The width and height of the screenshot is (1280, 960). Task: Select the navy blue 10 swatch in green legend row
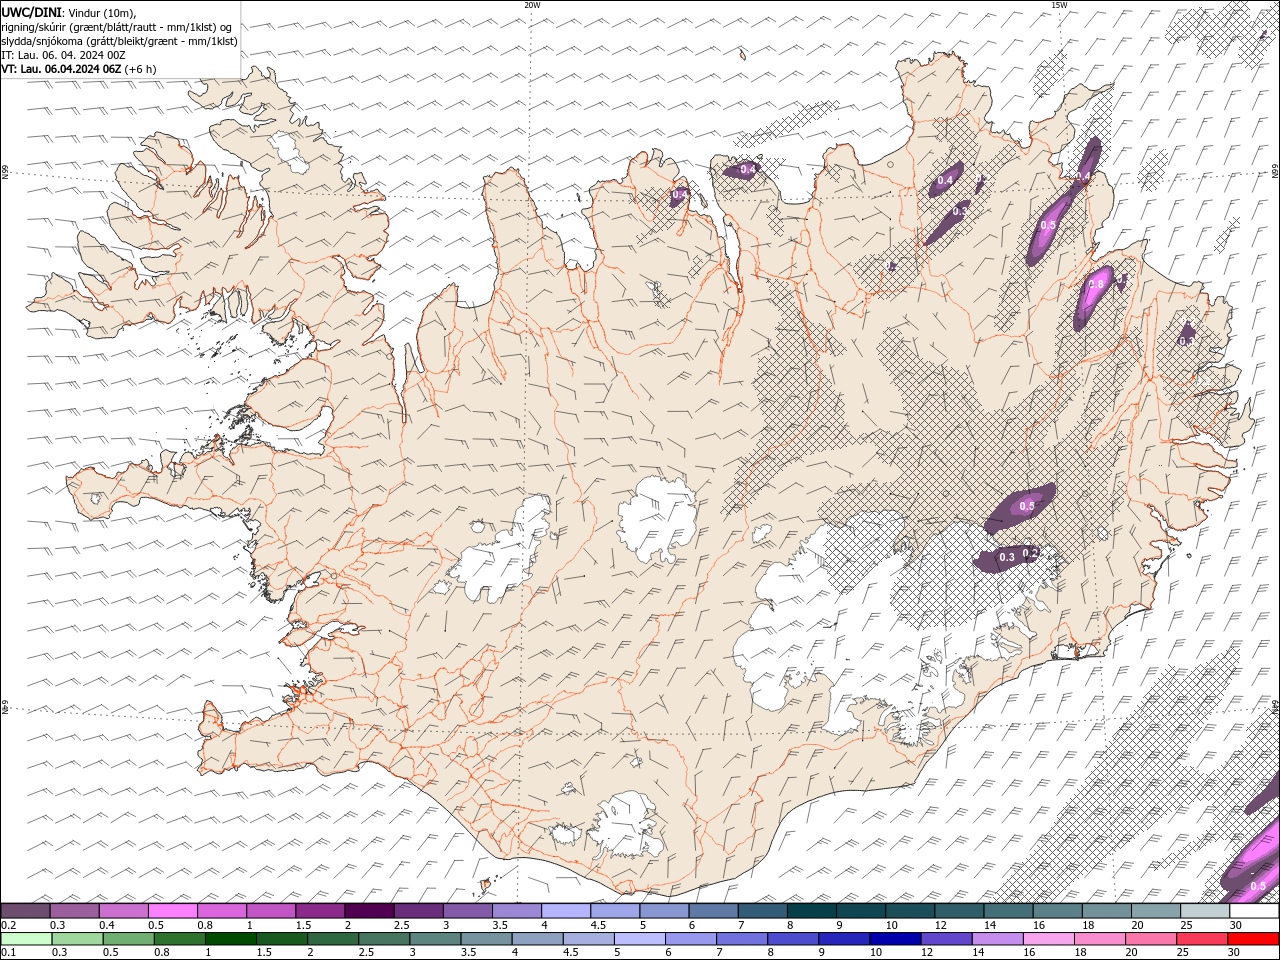894,939
